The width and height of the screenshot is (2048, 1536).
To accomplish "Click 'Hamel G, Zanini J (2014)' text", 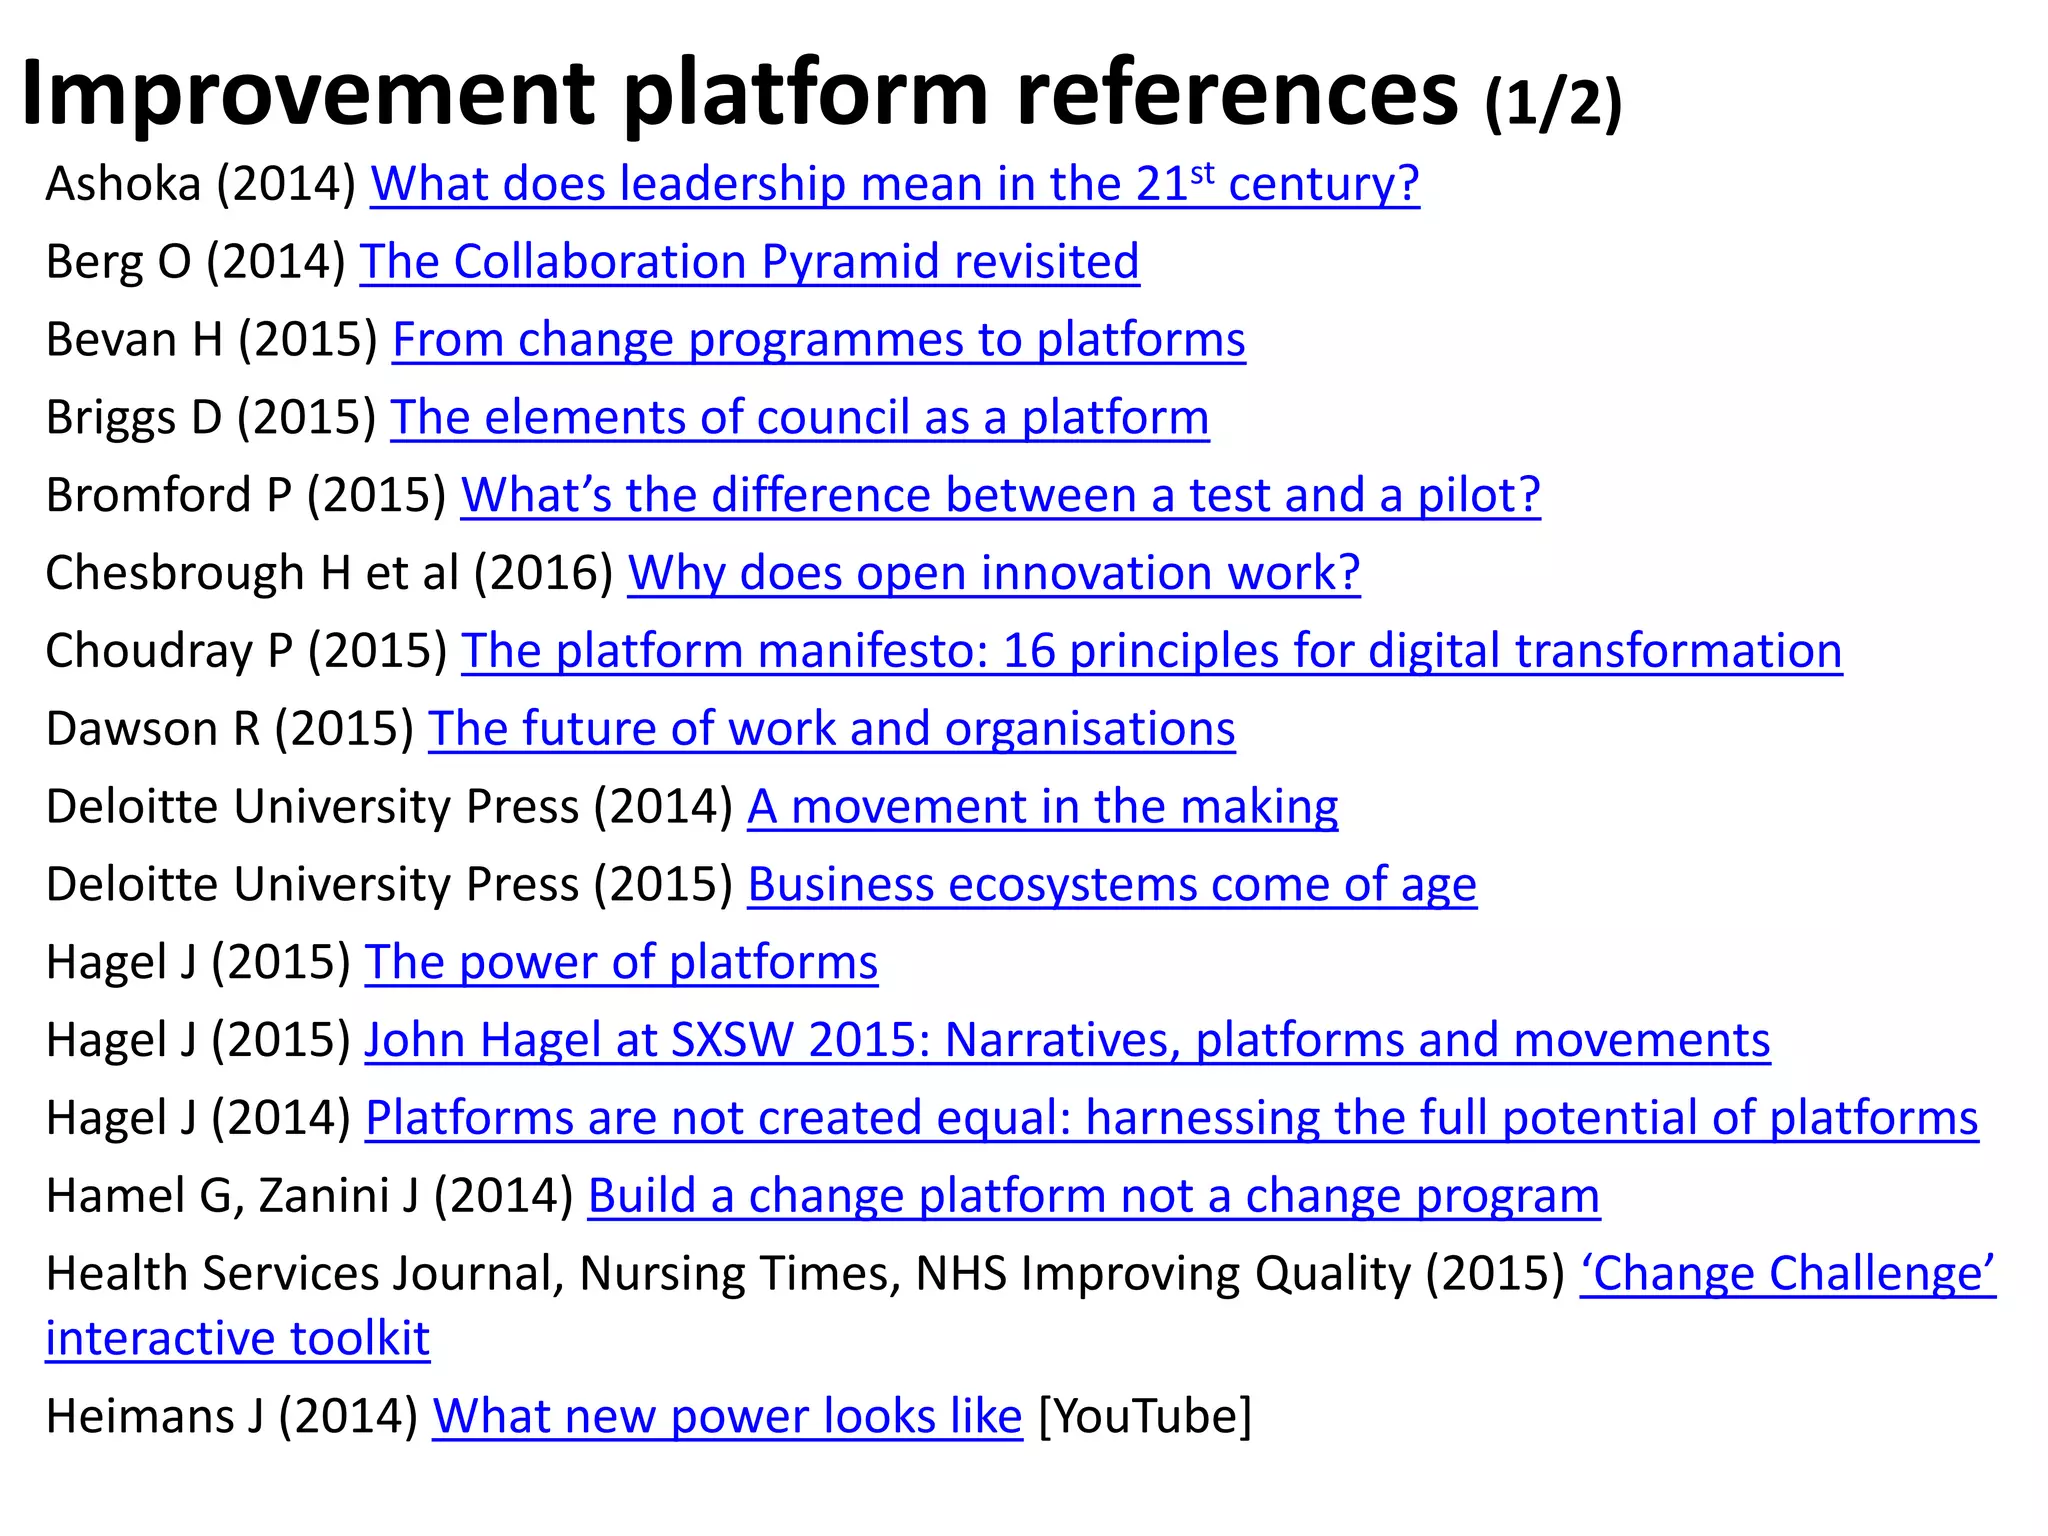I will click(x=310, y=1196).
